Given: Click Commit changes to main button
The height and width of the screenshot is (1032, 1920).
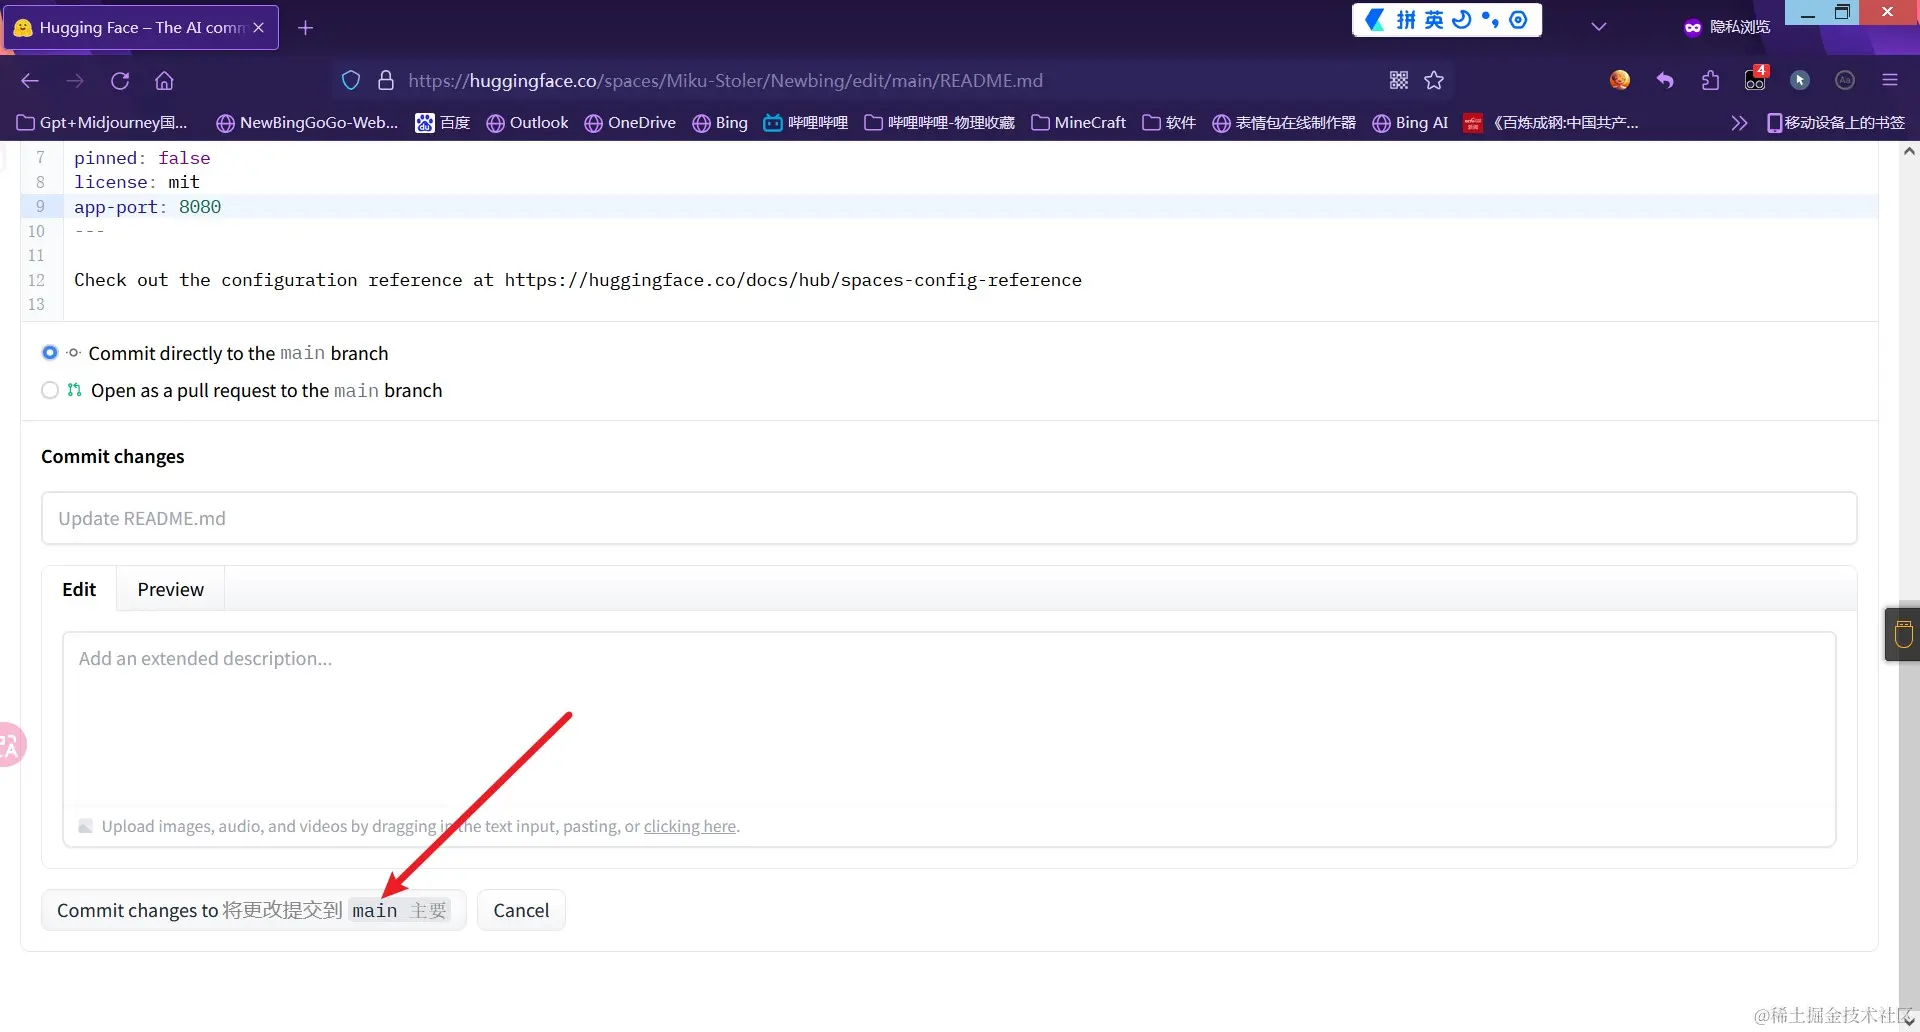Looking at the screenshot, I should 254,910.
